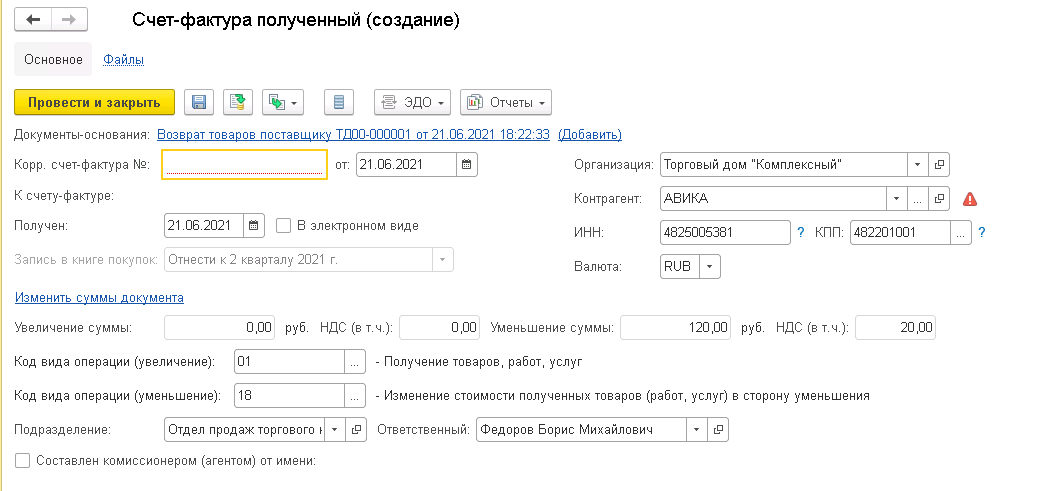The width and height of the screenshot is (1049, 491).
Task: Click code field containing 01
Action: (x=290, y=362)
